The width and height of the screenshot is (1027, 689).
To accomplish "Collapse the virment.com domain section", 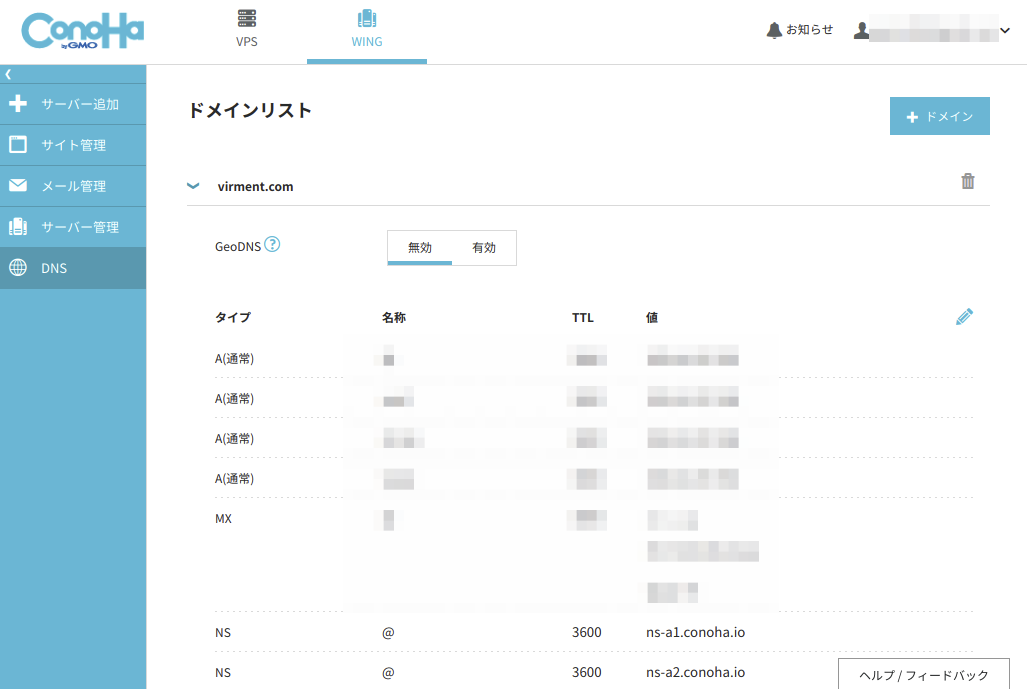I will point(193,185).
